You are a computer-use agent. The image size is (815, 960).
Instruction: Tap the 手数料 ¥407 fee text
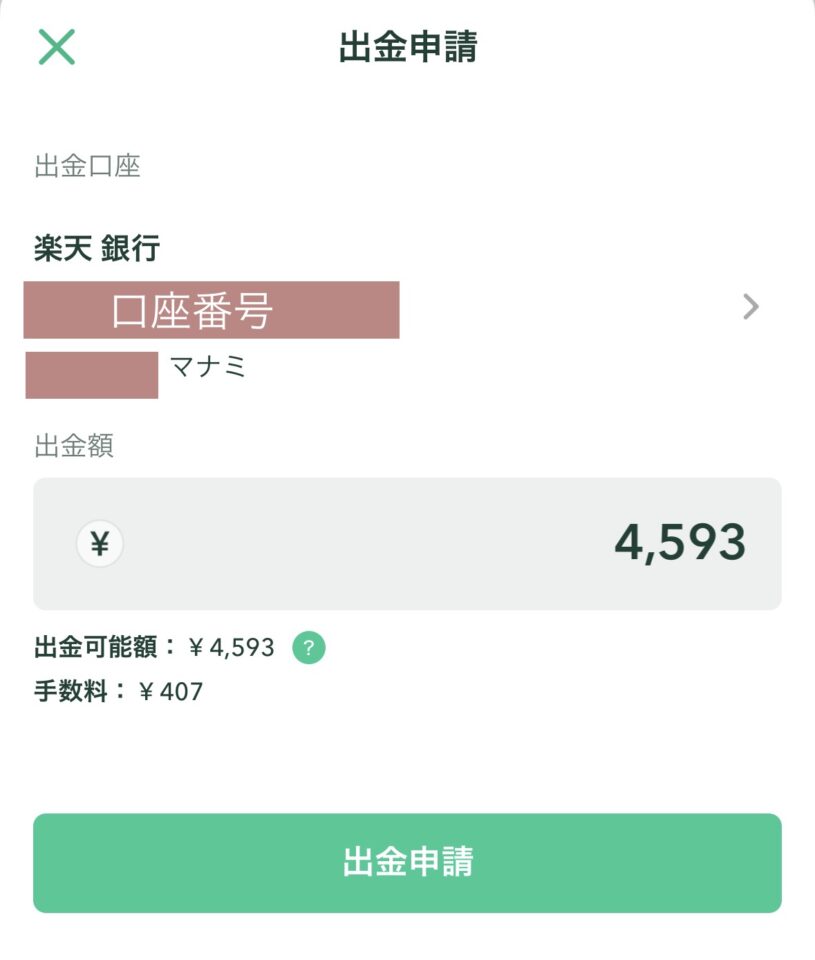118,691
